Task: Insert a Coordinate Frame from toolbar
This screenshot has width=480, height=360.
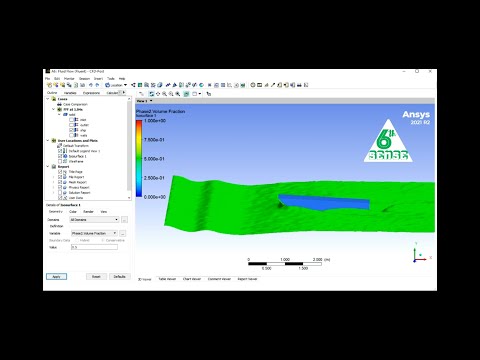Action: tap(174, 85)
